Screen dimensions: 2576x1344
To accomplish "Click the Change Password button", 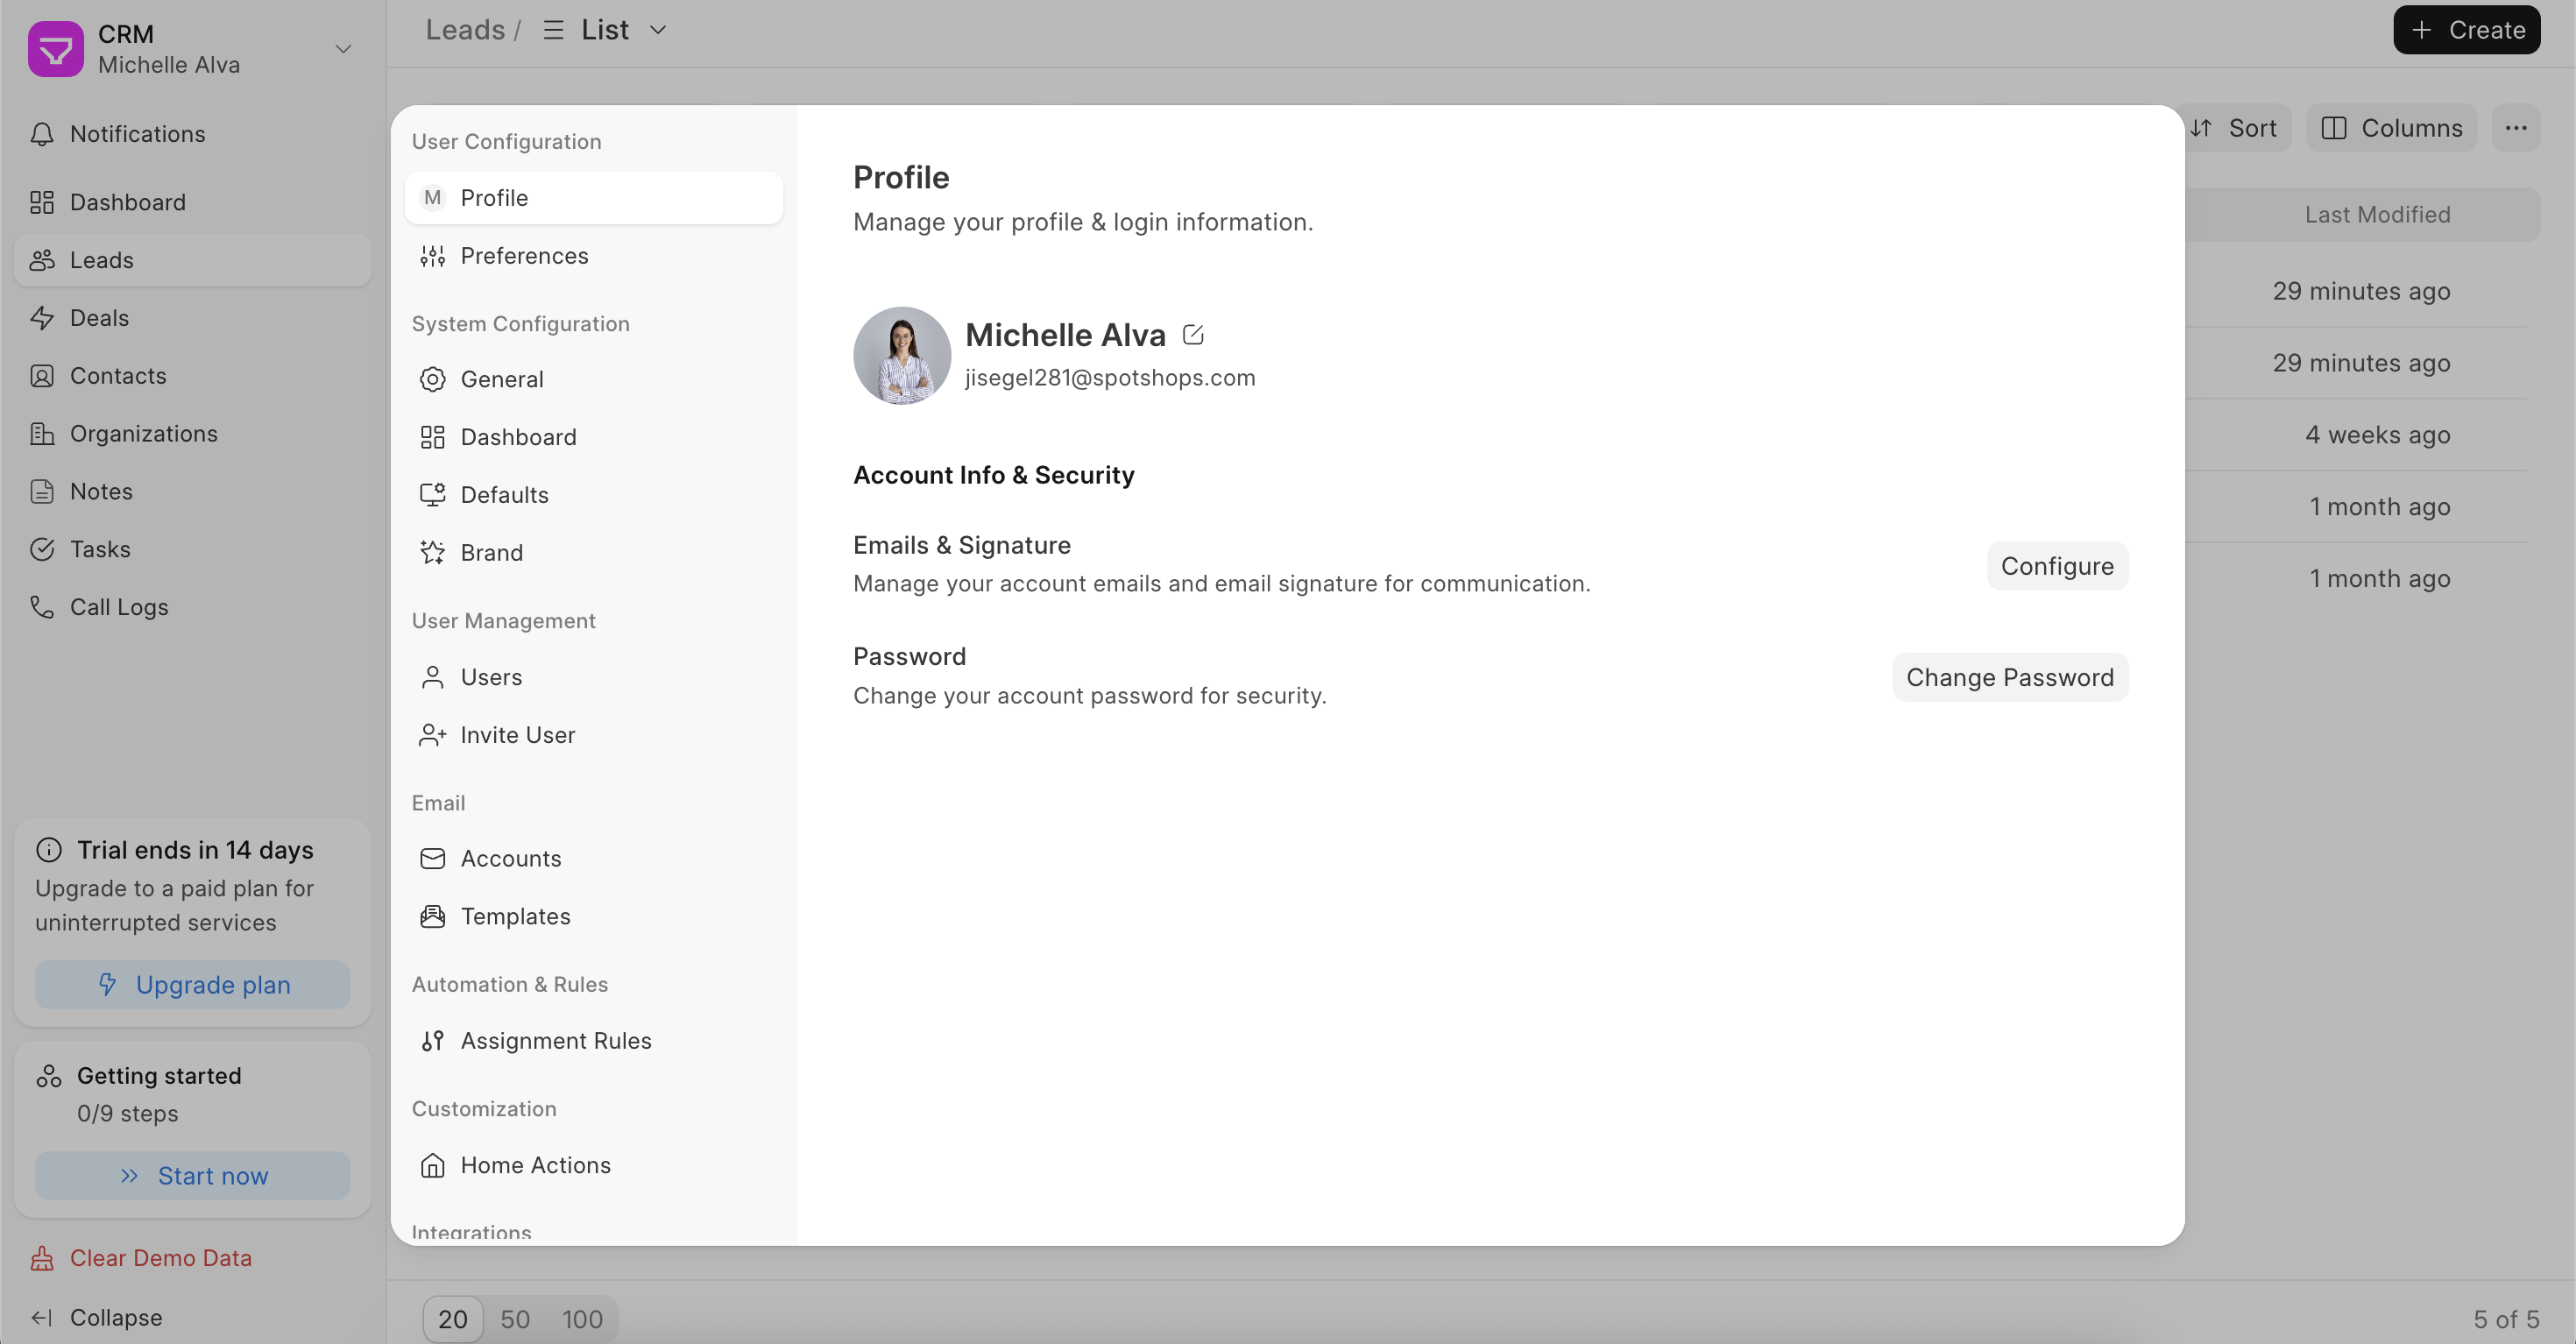I will (x=2009, y=678).
